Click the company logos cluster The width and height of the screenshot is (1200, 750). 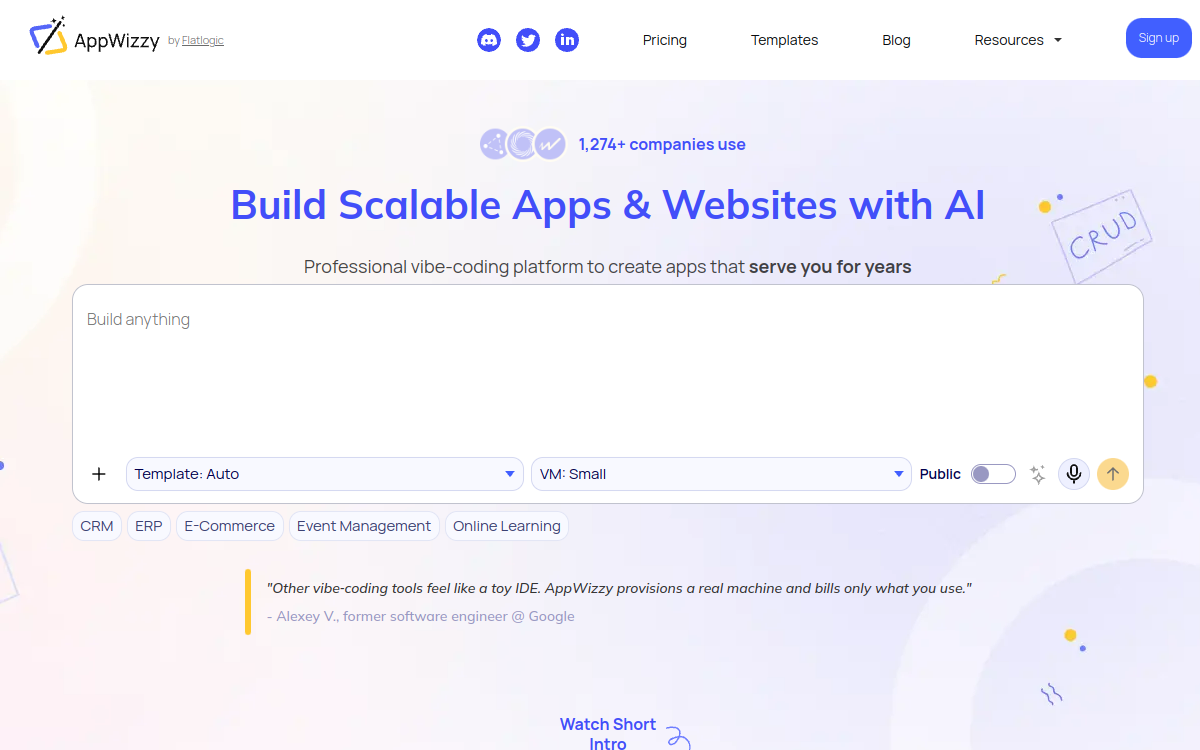point(523,144)
